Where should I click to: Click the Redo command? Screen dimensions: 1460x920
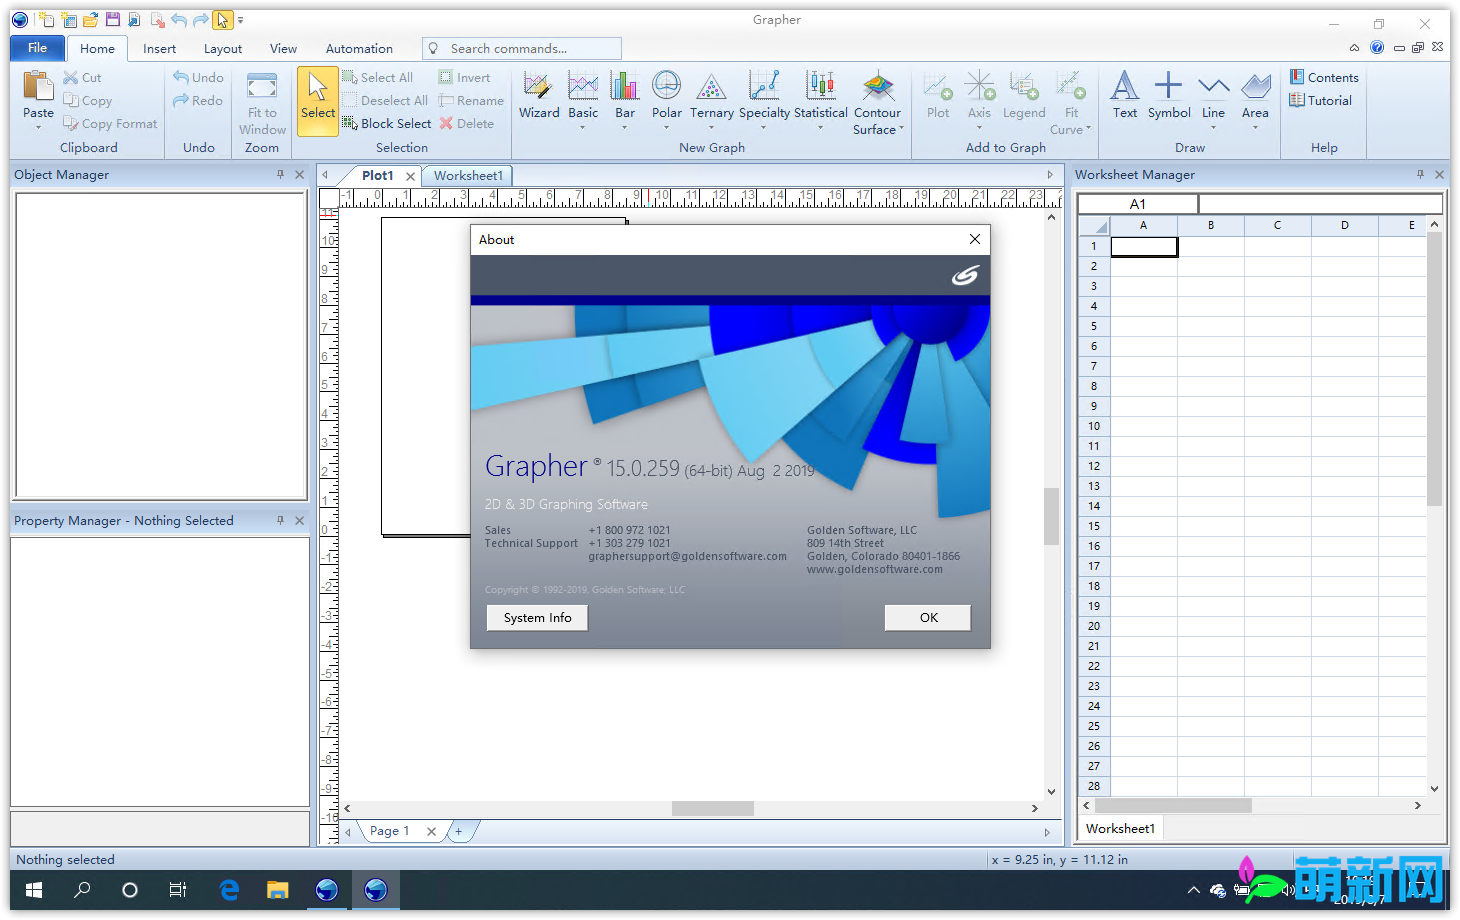point(198,100)
